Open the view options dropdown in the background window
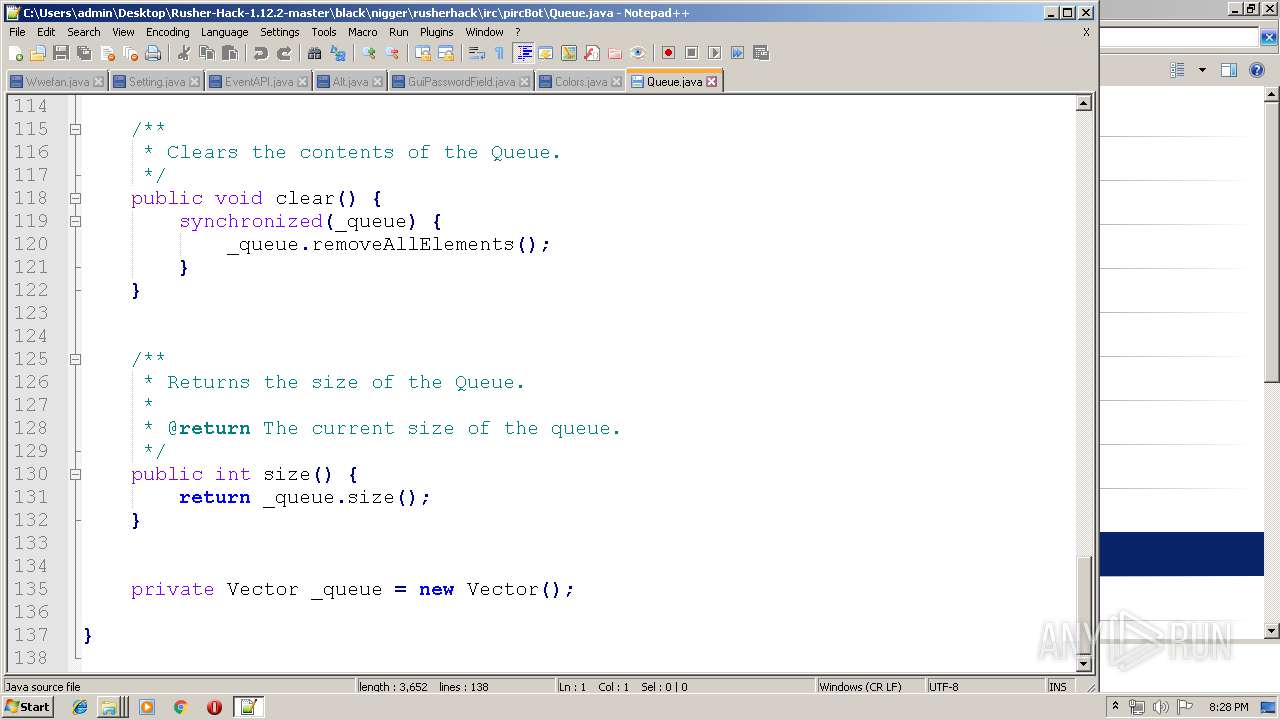 point(1202,70)
